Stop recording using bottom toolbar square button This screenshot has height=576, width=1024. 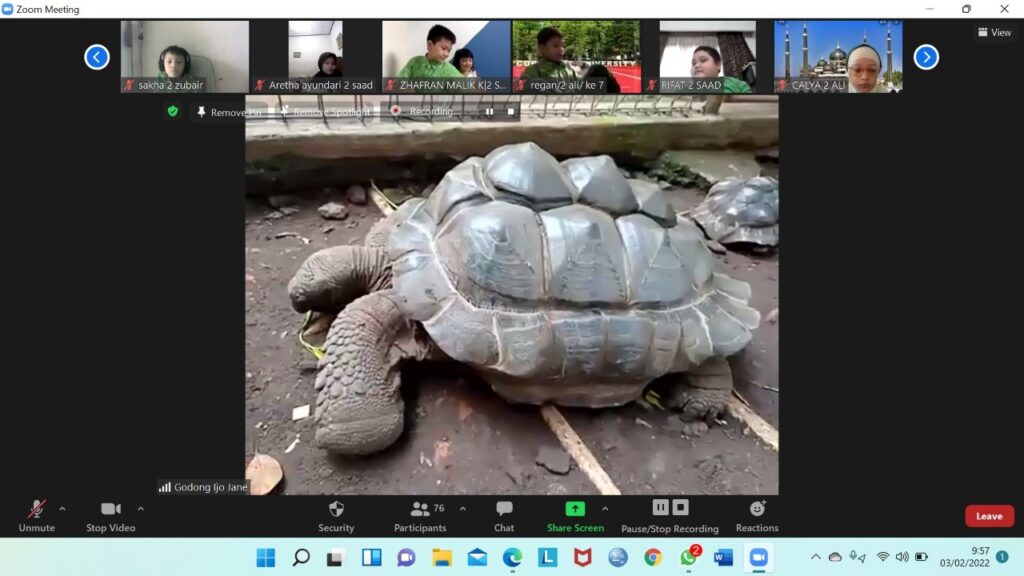point(680,508)
